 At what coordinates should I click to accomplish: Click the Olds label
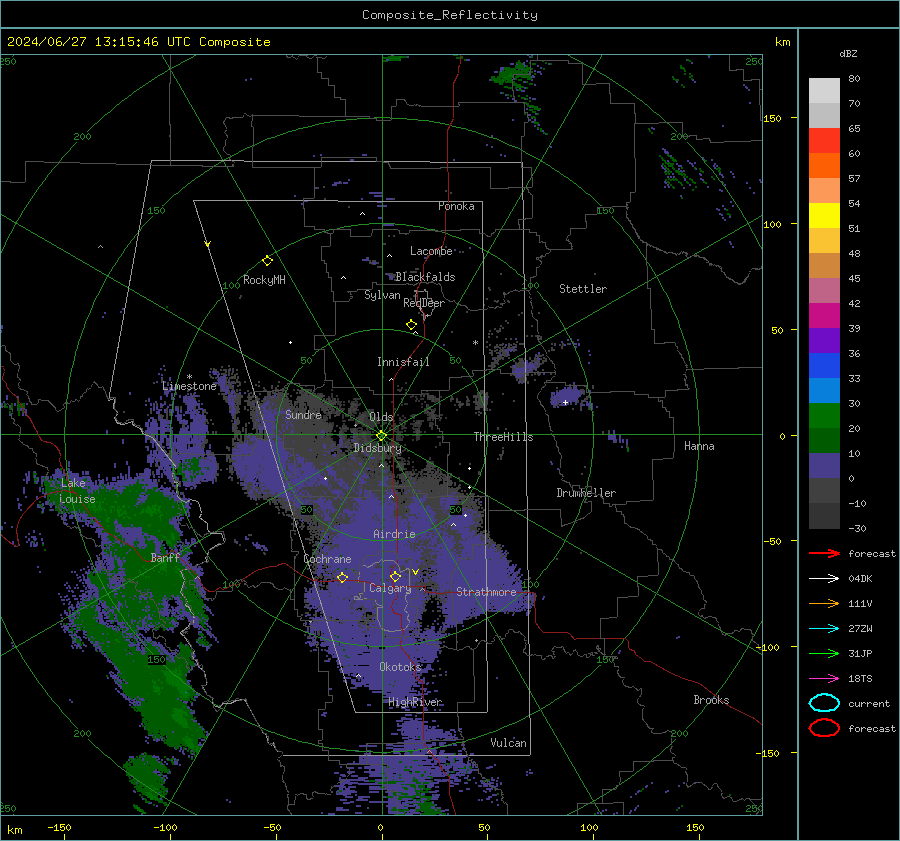pyautogui.click(x=381, y=417)
